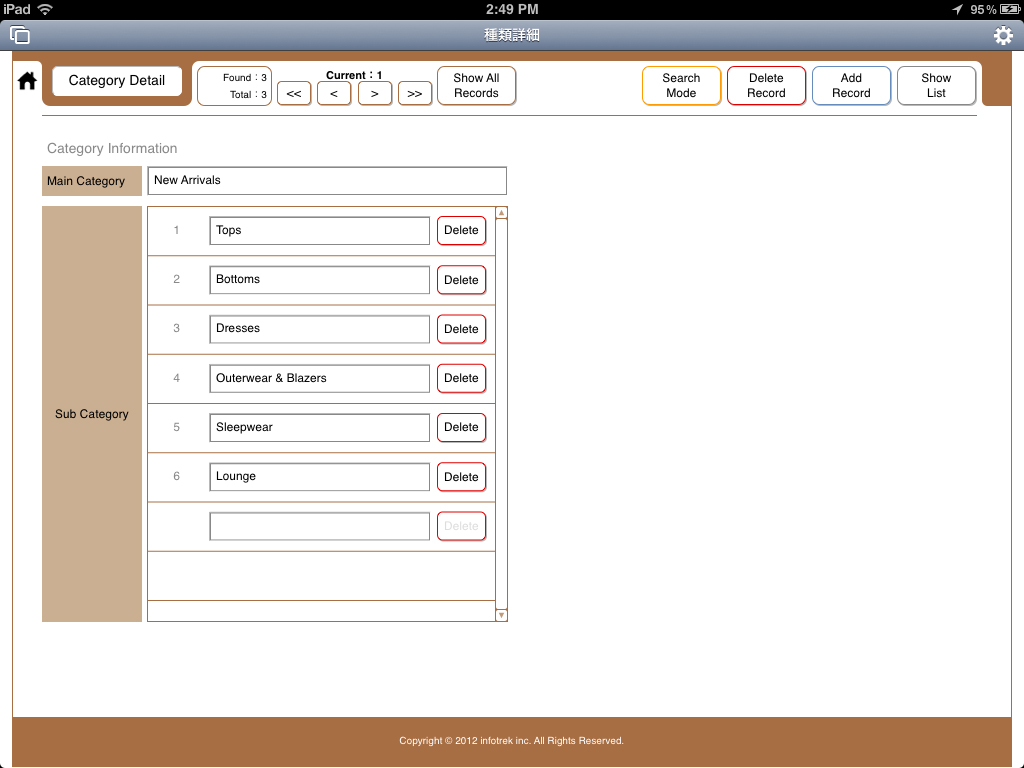This screenshot has width=1024, height=768.
Task: Edit the Main Category field
Action: (x=326, y=181)
